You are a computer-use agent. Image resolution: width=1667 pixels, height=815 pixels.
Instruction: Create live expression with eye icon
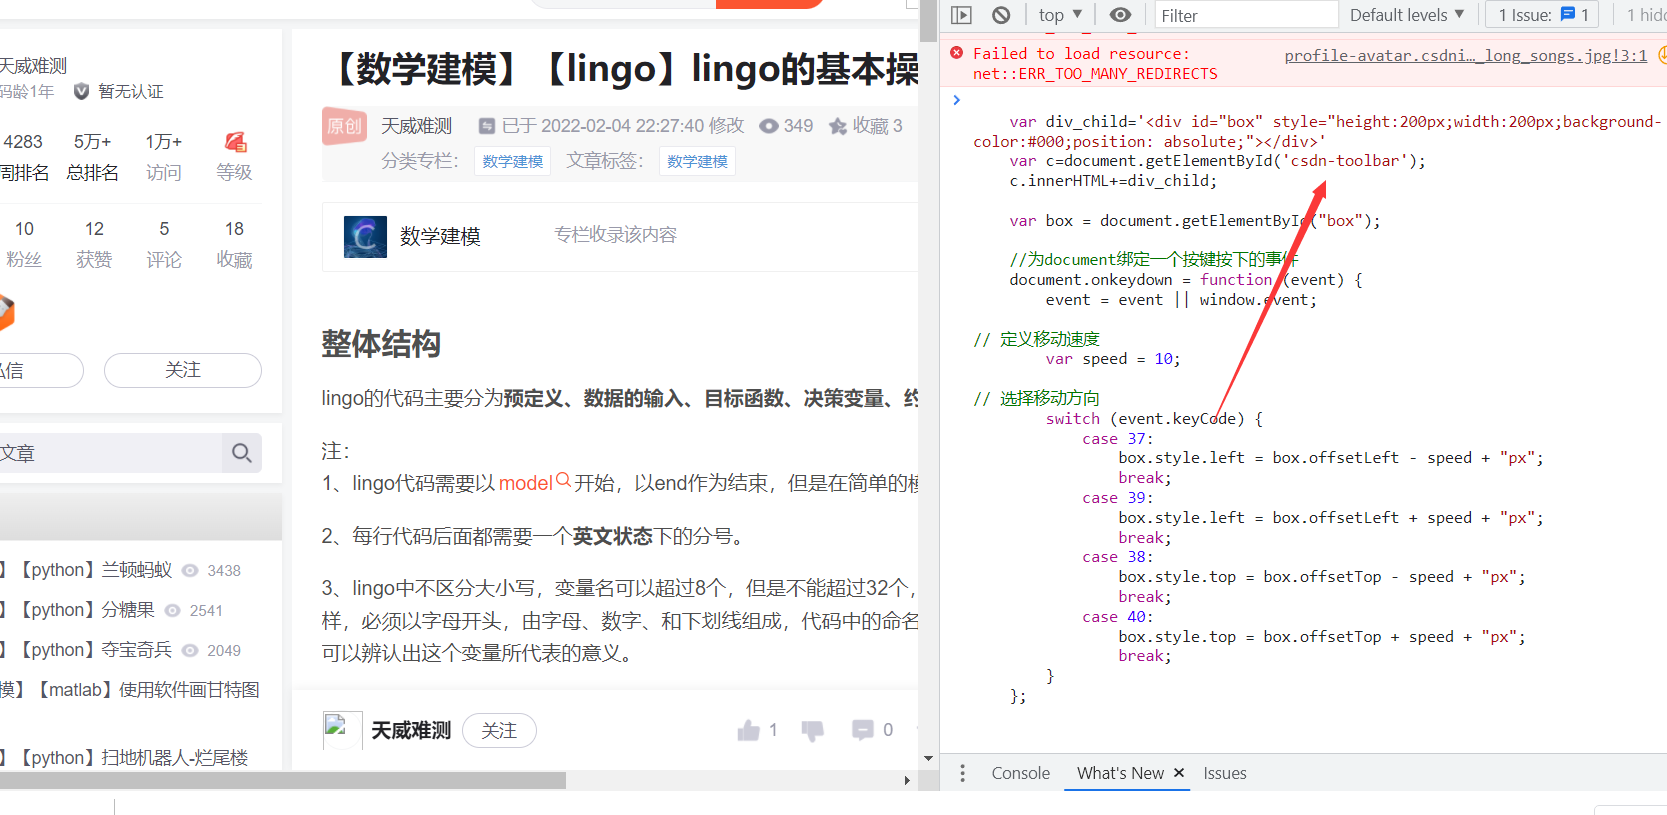point(1121,15)
